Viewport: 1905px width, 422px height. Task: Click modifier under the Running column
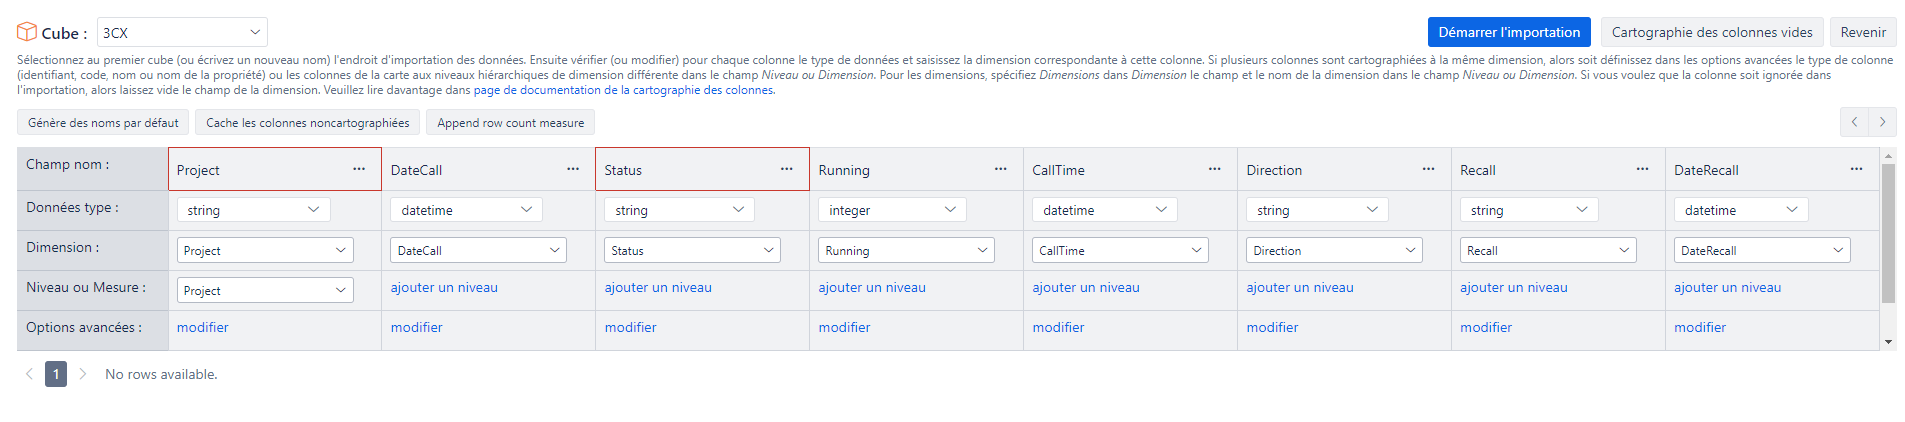(845, 327)
